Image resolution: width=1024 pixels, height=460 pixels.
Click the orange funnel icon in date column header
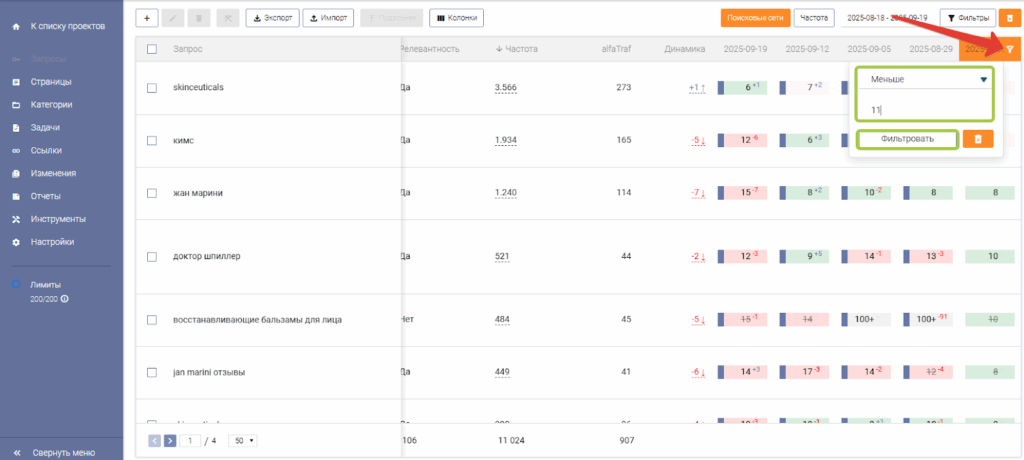(x=1009, y=49)
